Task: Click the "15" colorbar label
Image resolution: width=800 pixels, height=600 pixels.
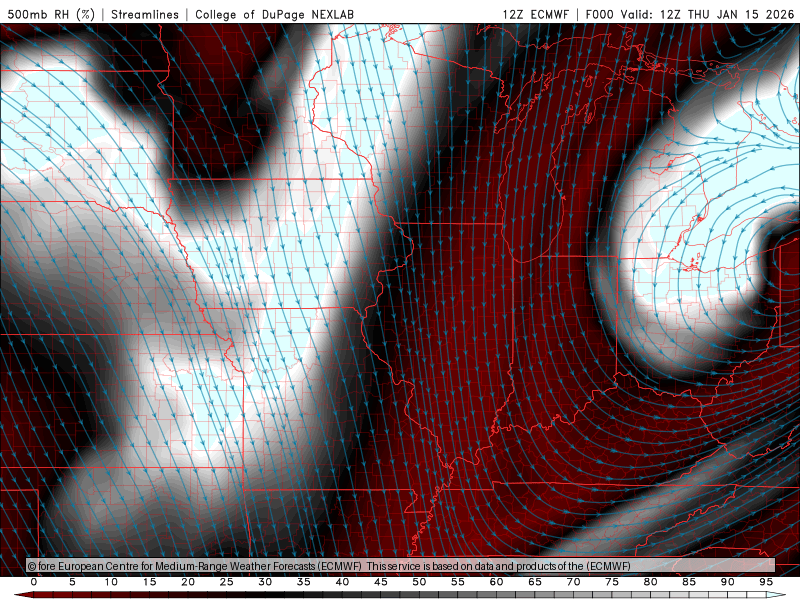Action: [149, 582]
